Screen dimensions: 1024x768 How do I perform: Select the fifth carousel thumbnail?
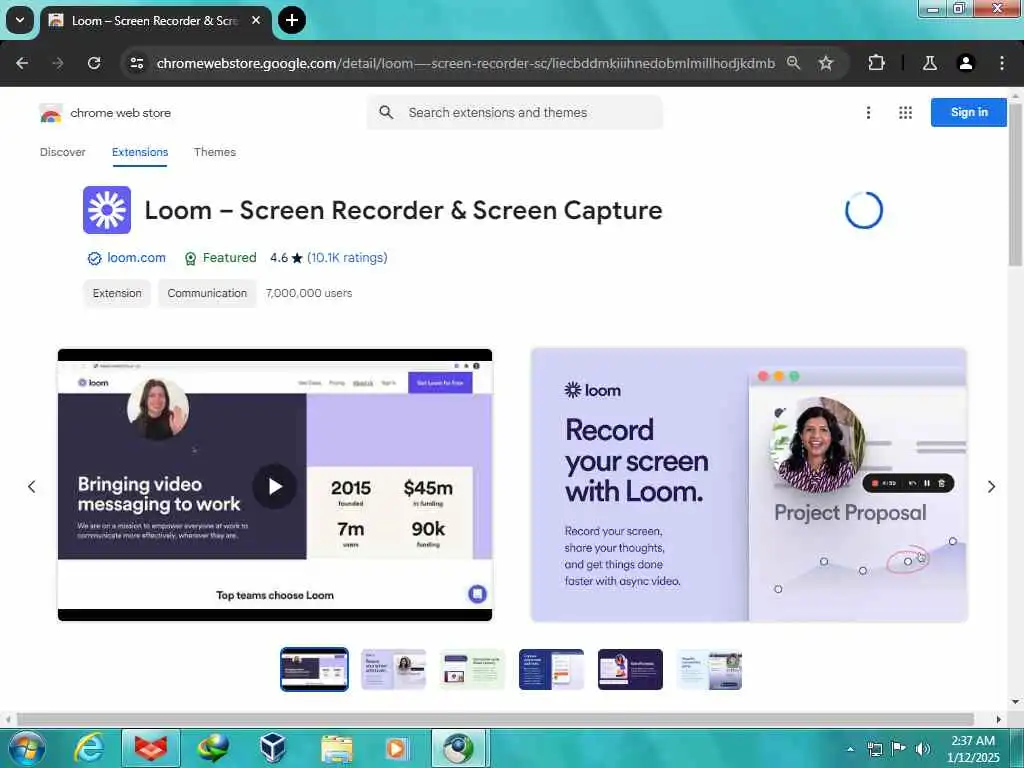[x=630, y=669]
